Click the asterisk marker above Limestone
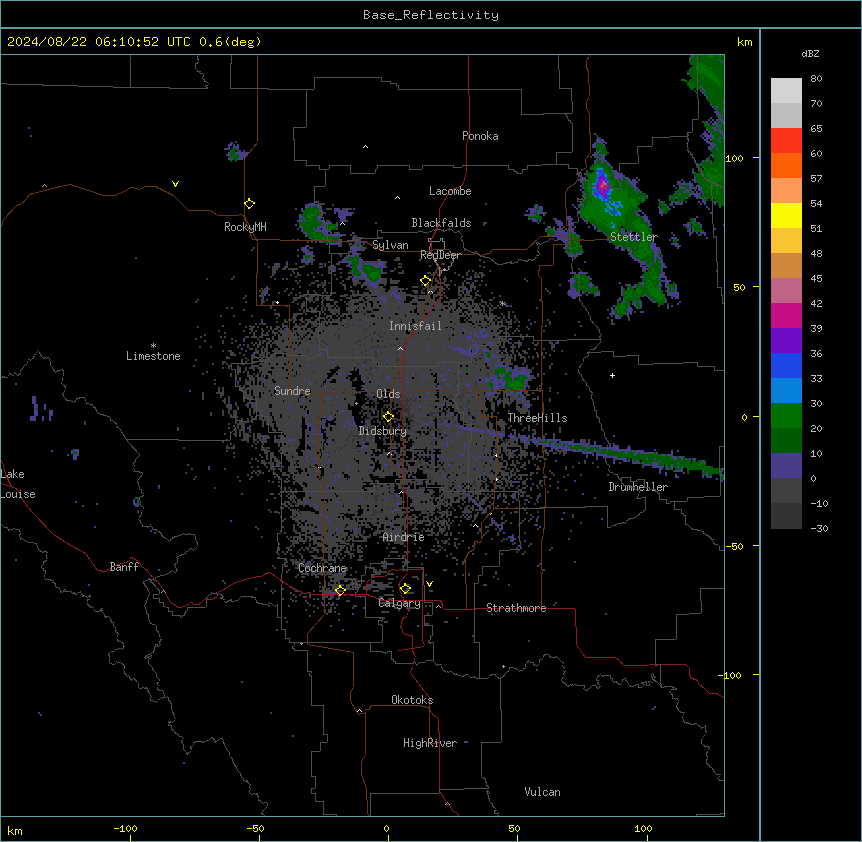The image size is (862, 842). click(153, 345)
